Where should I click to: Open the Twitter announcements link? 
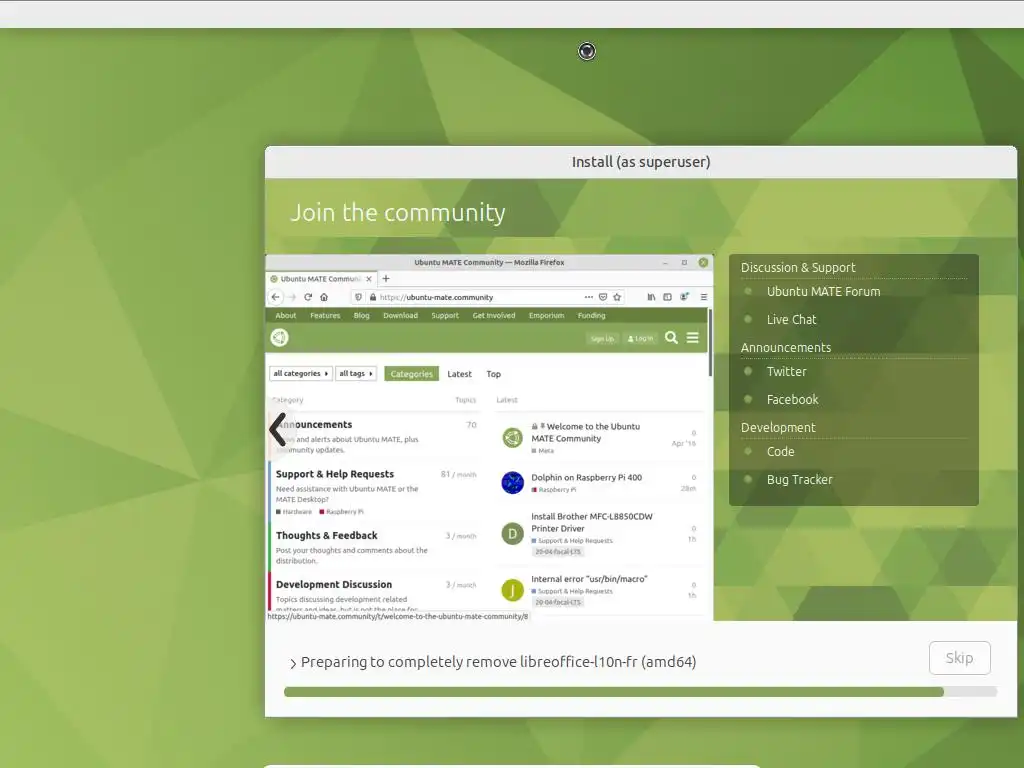click(786, 372)
